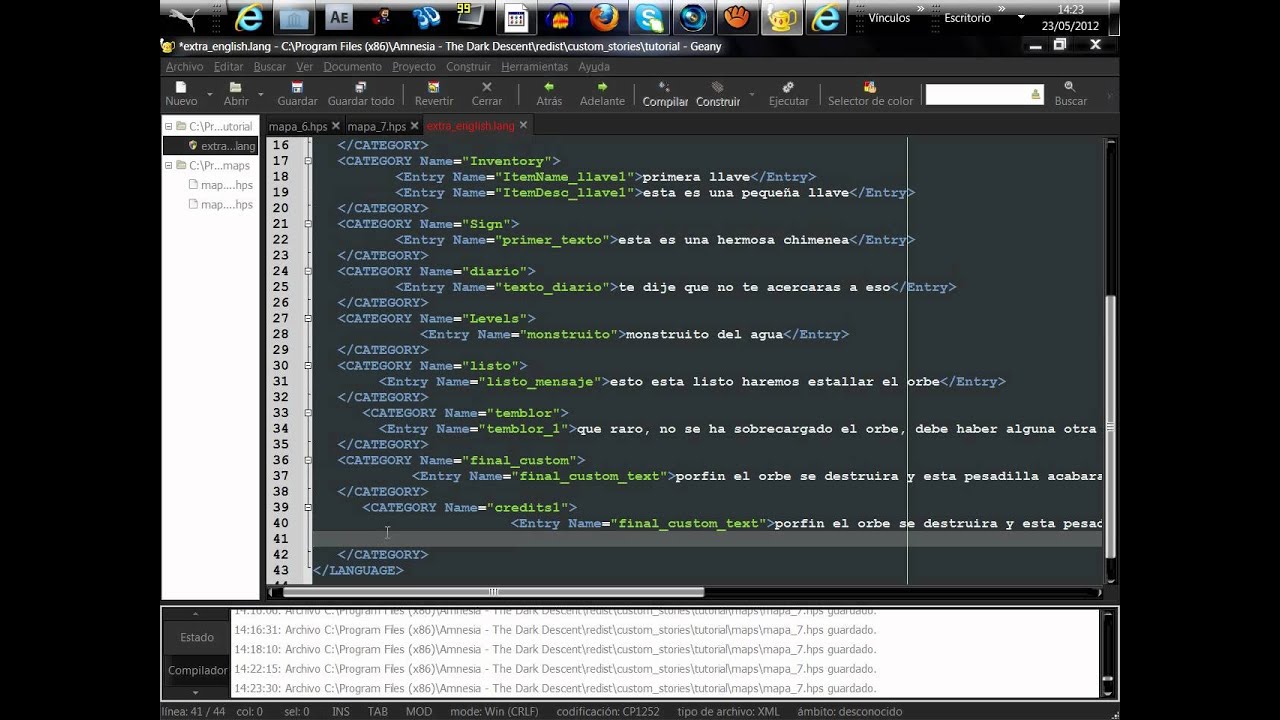Open Firefox from the taskbar
This screenshot has width=1280, height=720.
[x=603, y=18]
